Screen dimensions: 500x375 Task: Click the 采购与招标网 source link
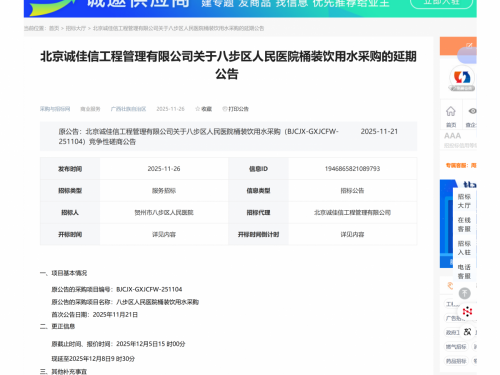pos(55,109)
